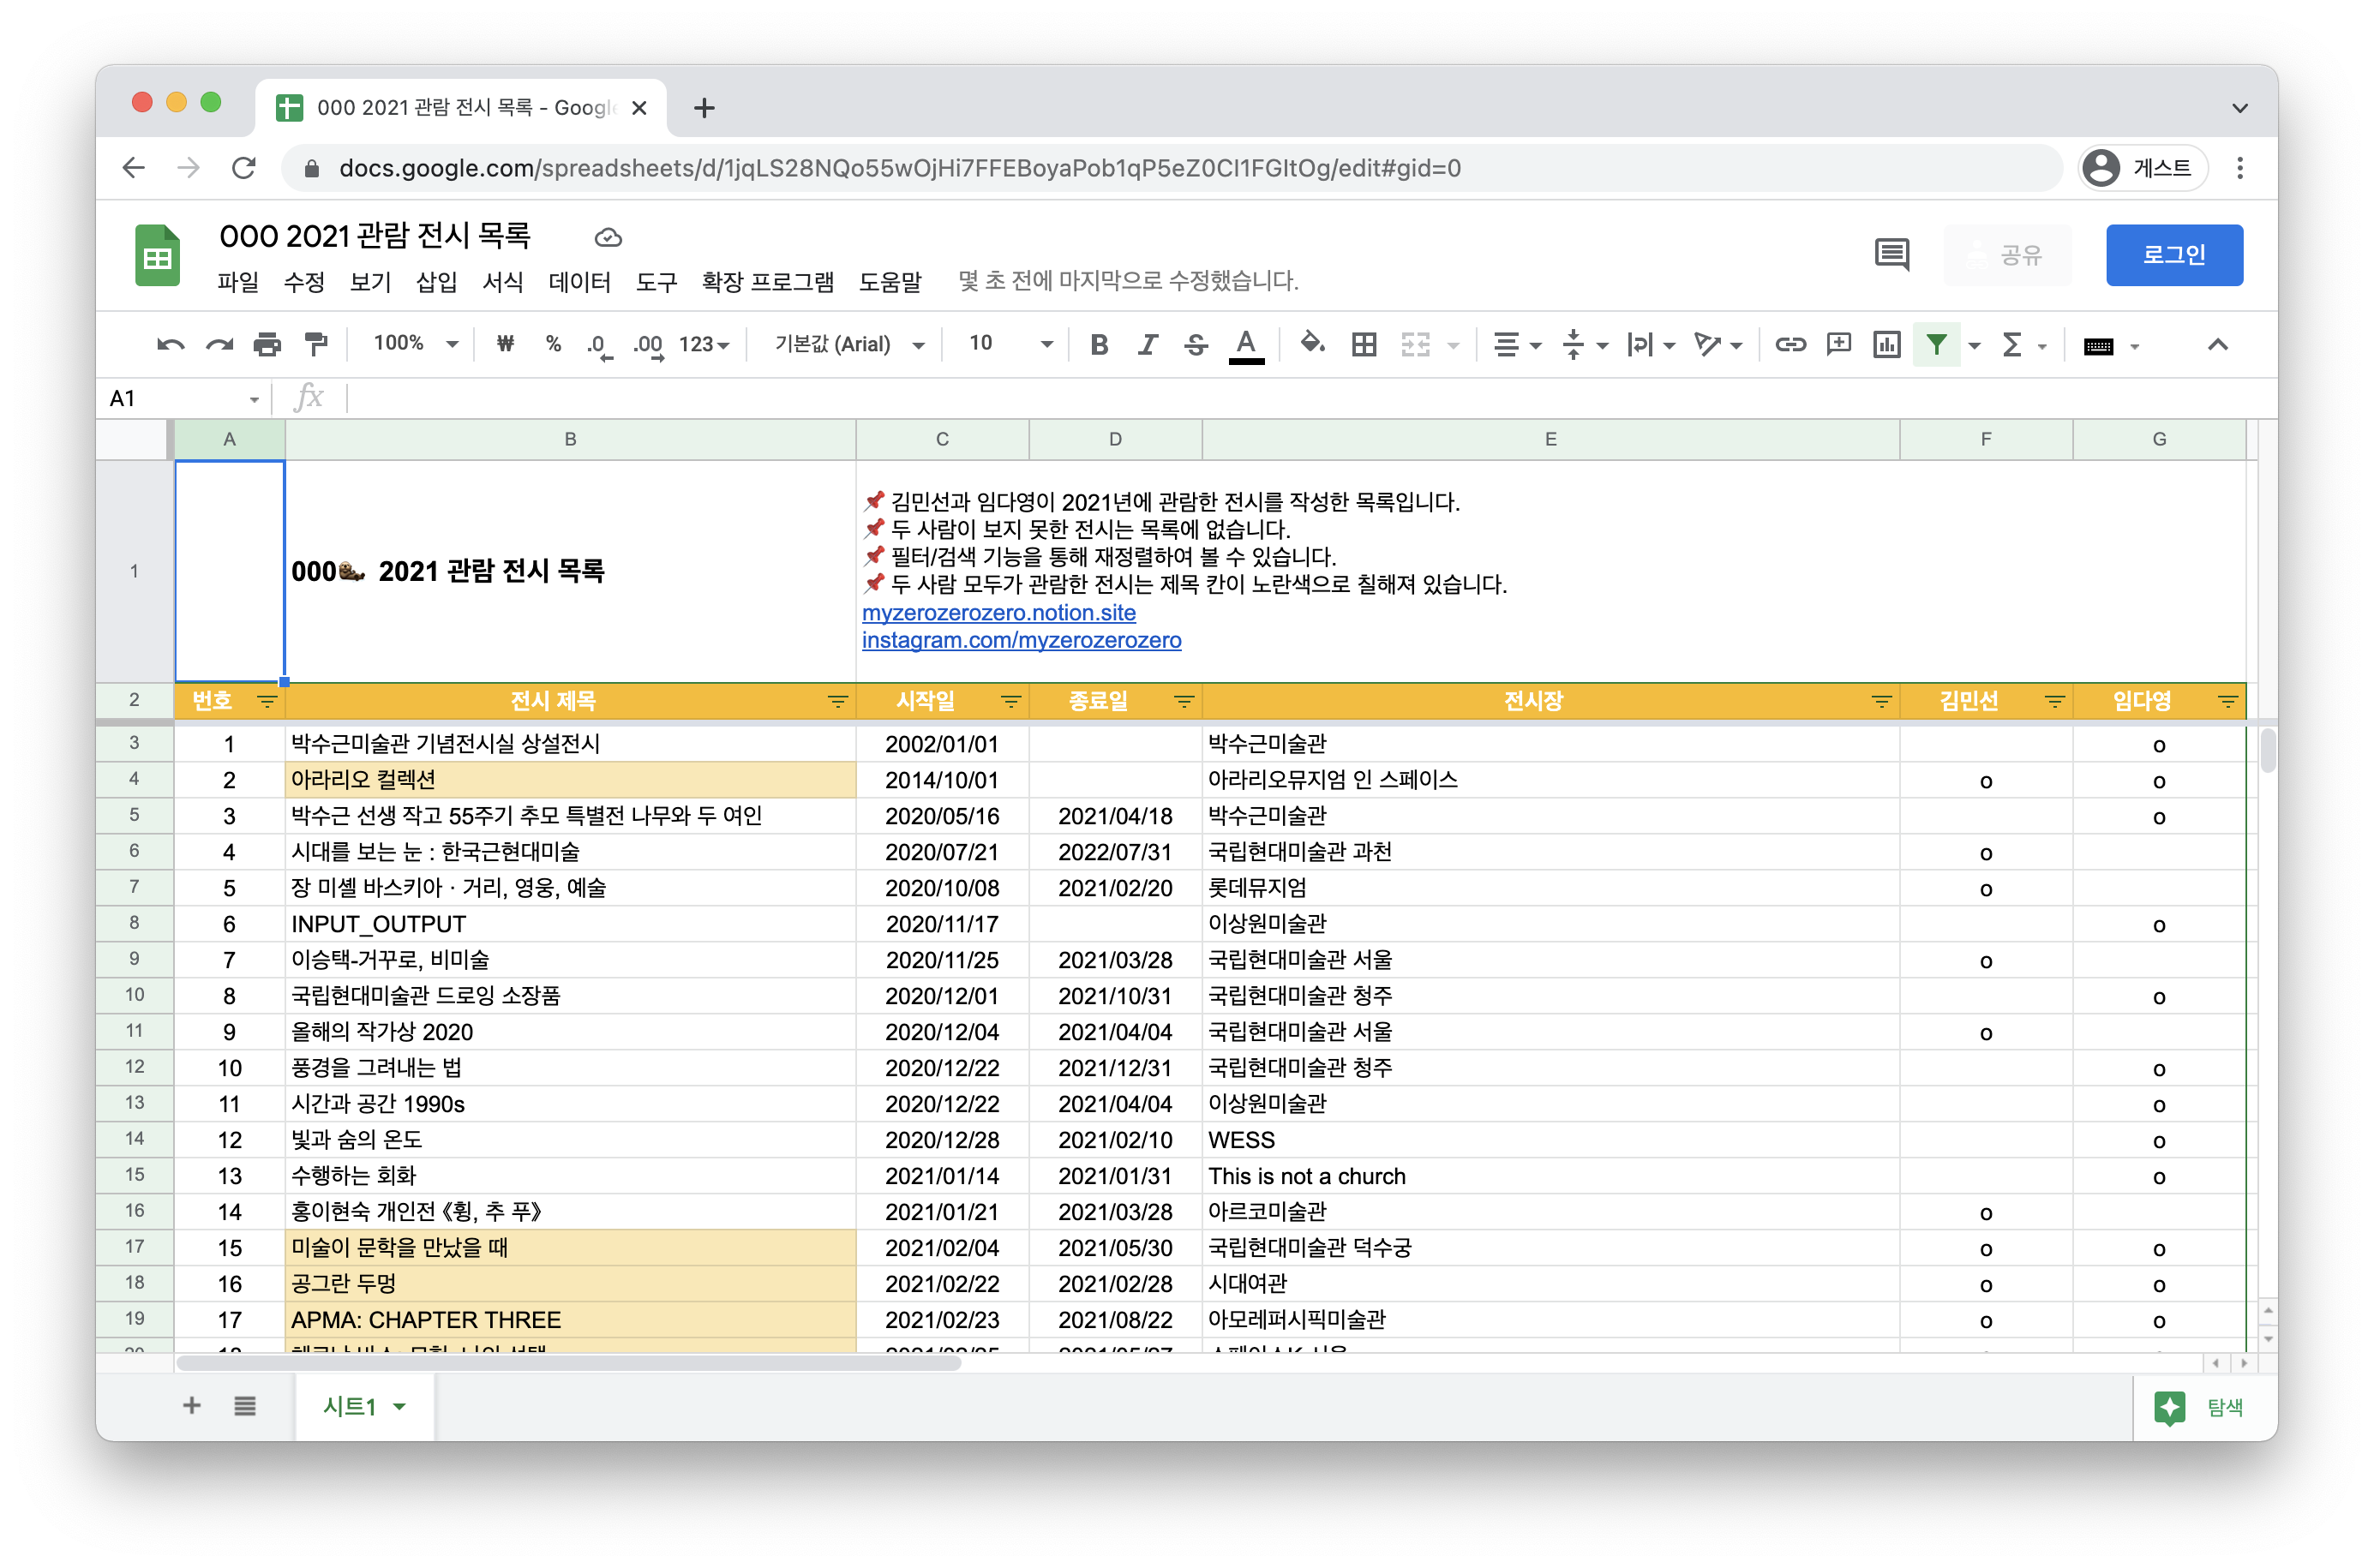Click the undo arrow
Viewport: 2374px width, 1568px height.
170,345
